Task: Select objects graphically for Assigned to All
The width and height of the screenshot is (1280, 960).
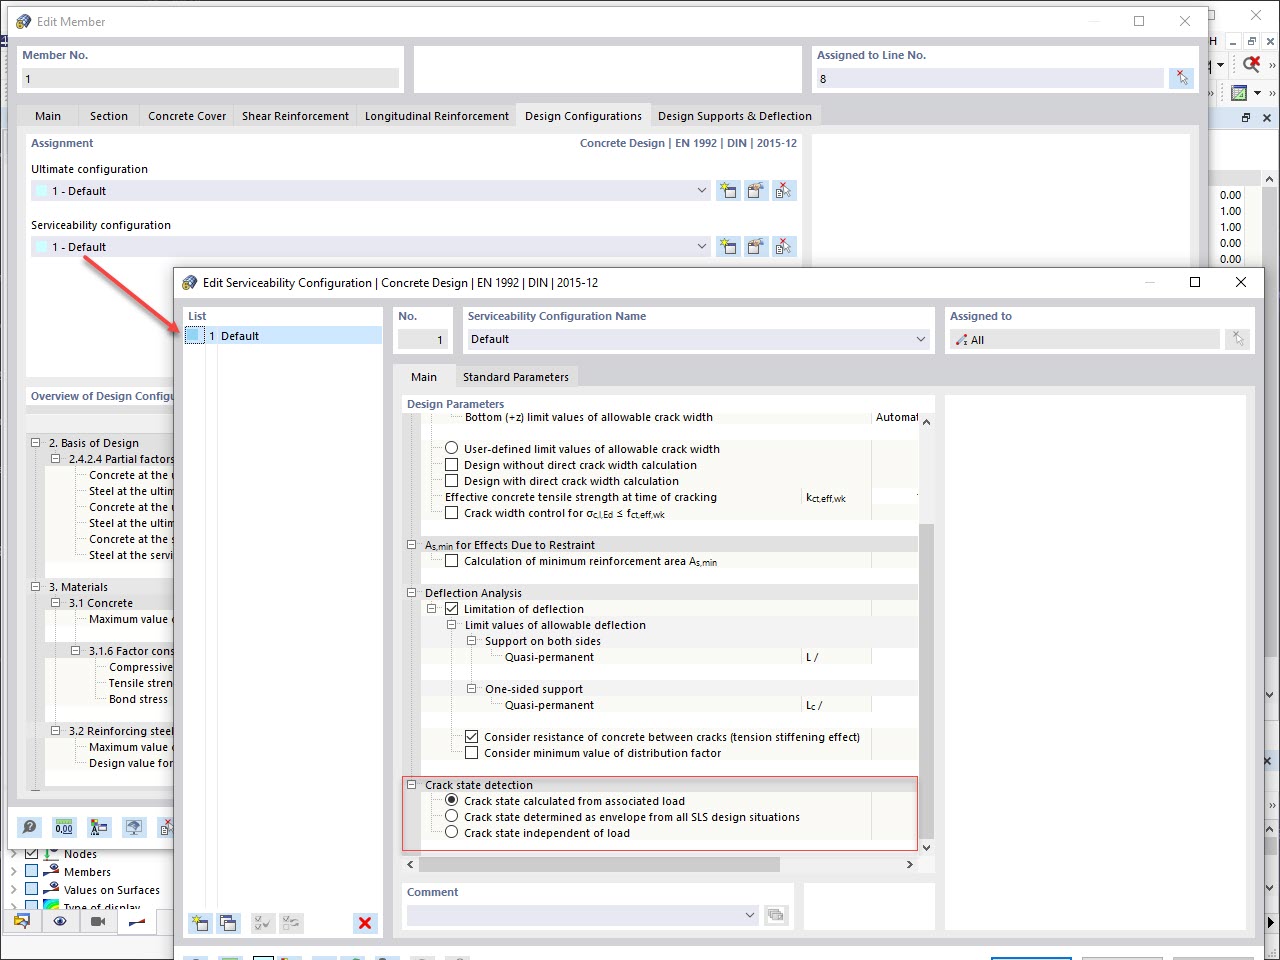Action: click(x=1238, y=339)
